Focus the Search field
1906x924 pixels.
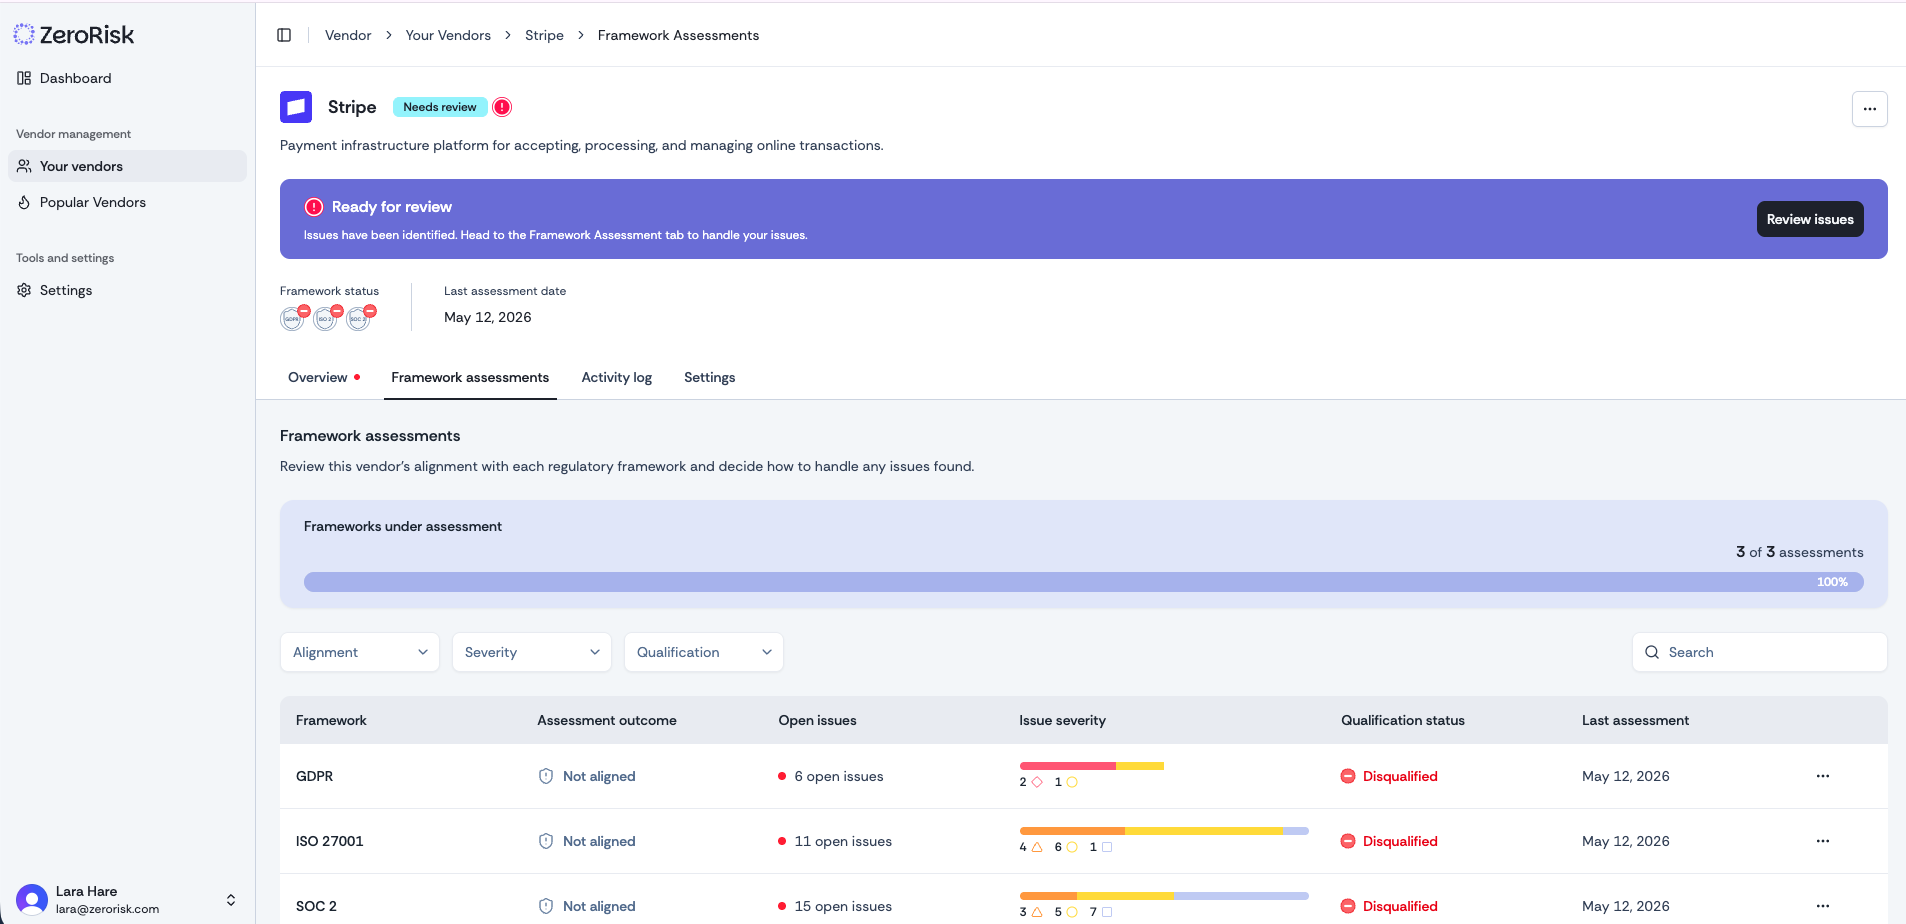point(1760,652)
